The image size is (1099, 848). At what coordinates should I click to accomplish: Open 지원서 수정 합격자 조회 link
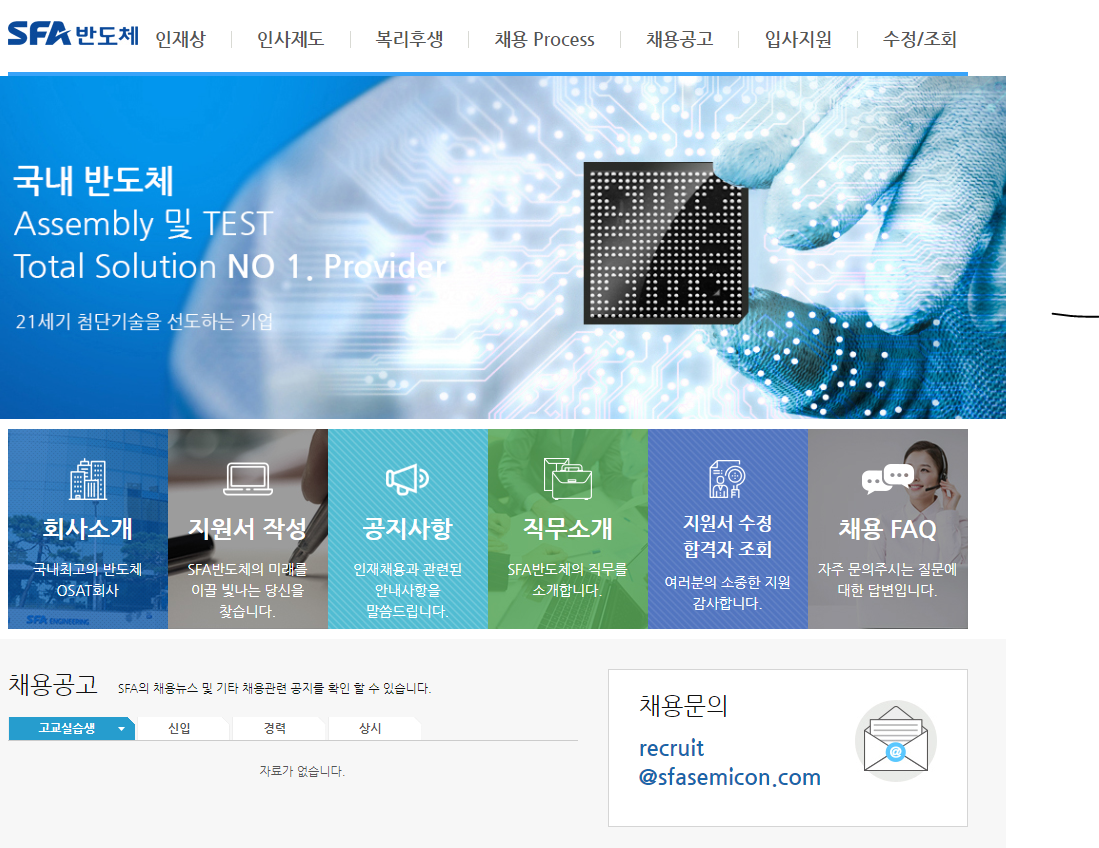728,536
